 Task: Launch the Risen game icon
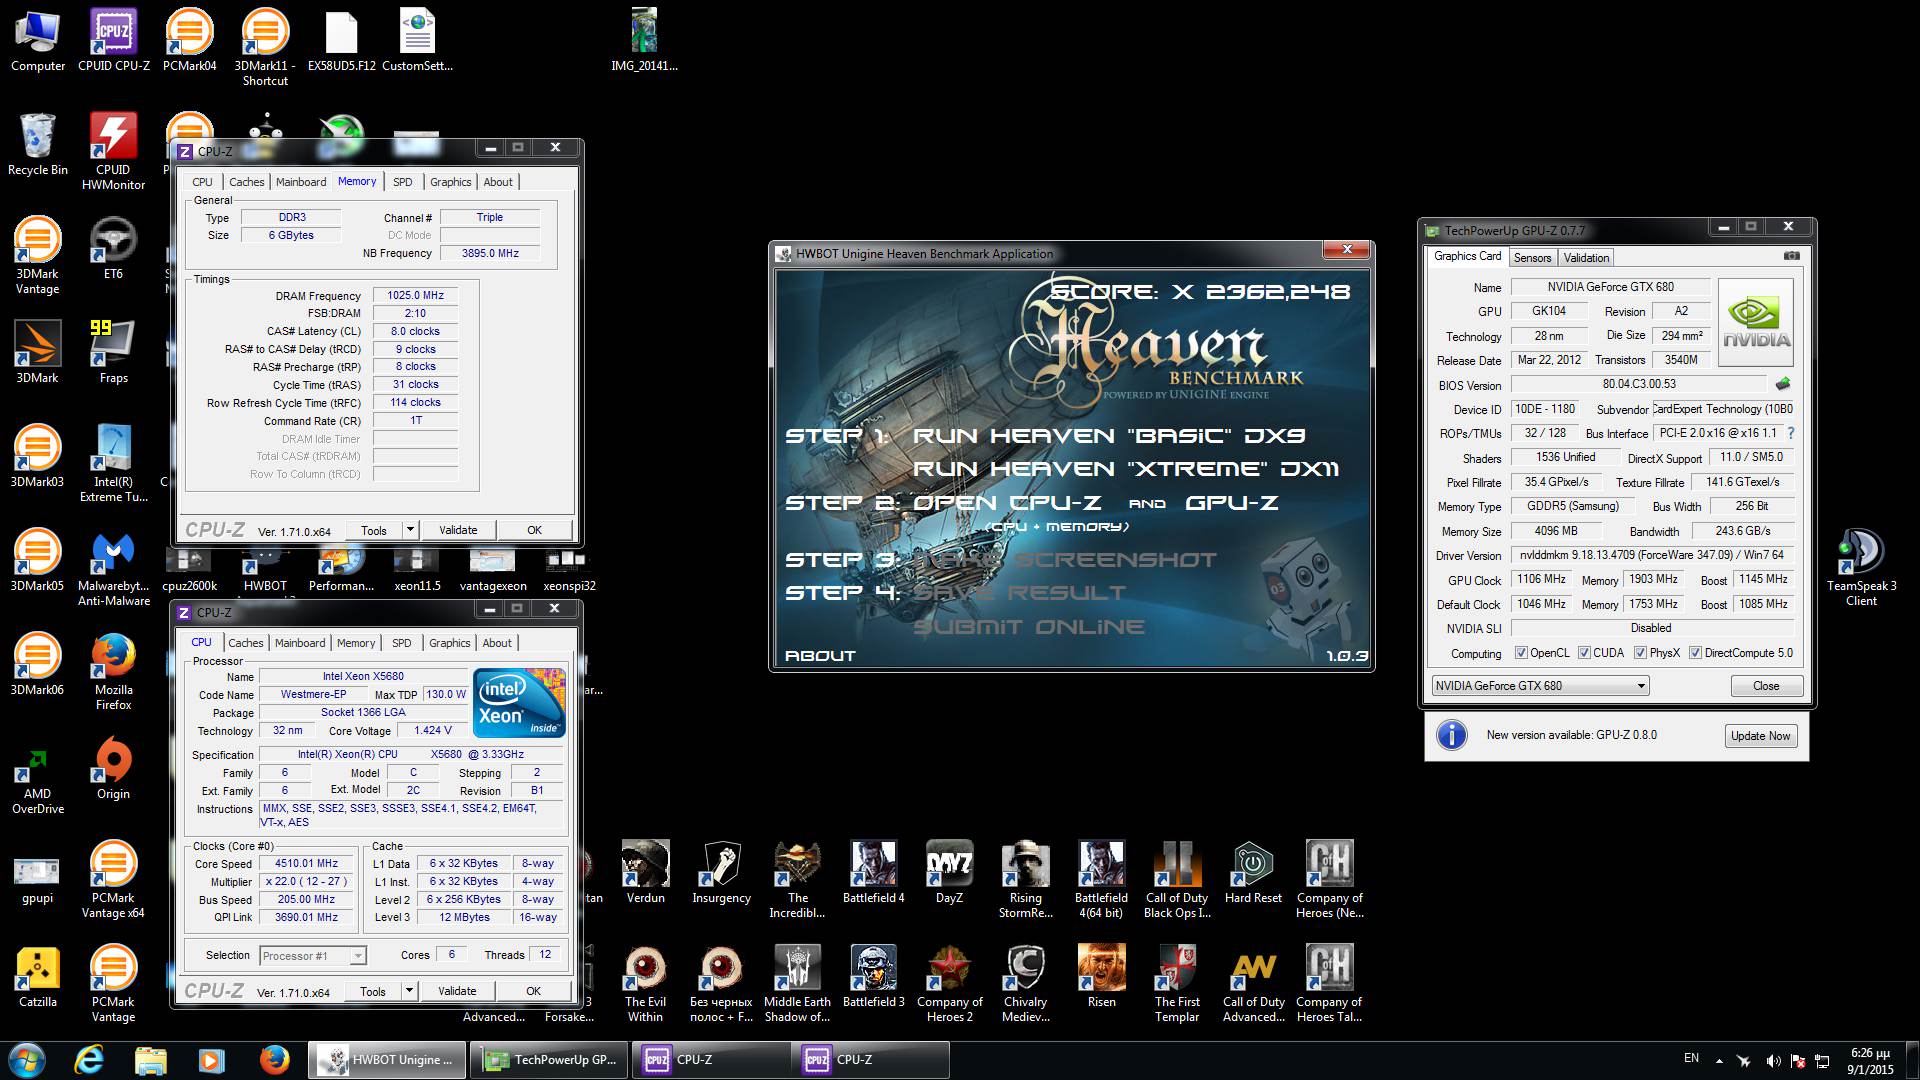pos(1101,976)
